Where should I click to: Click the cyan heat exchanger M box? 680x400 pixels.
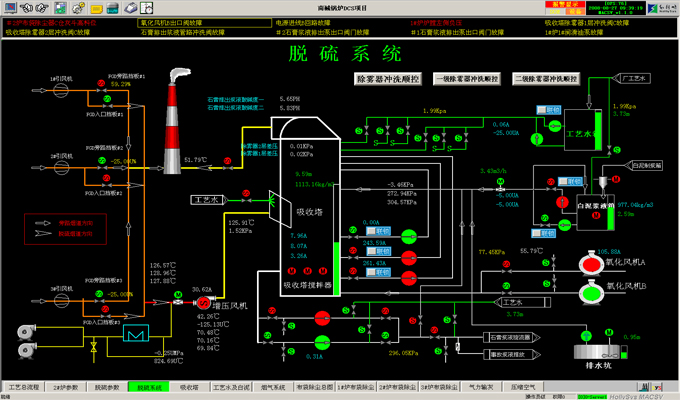(136, 334)
